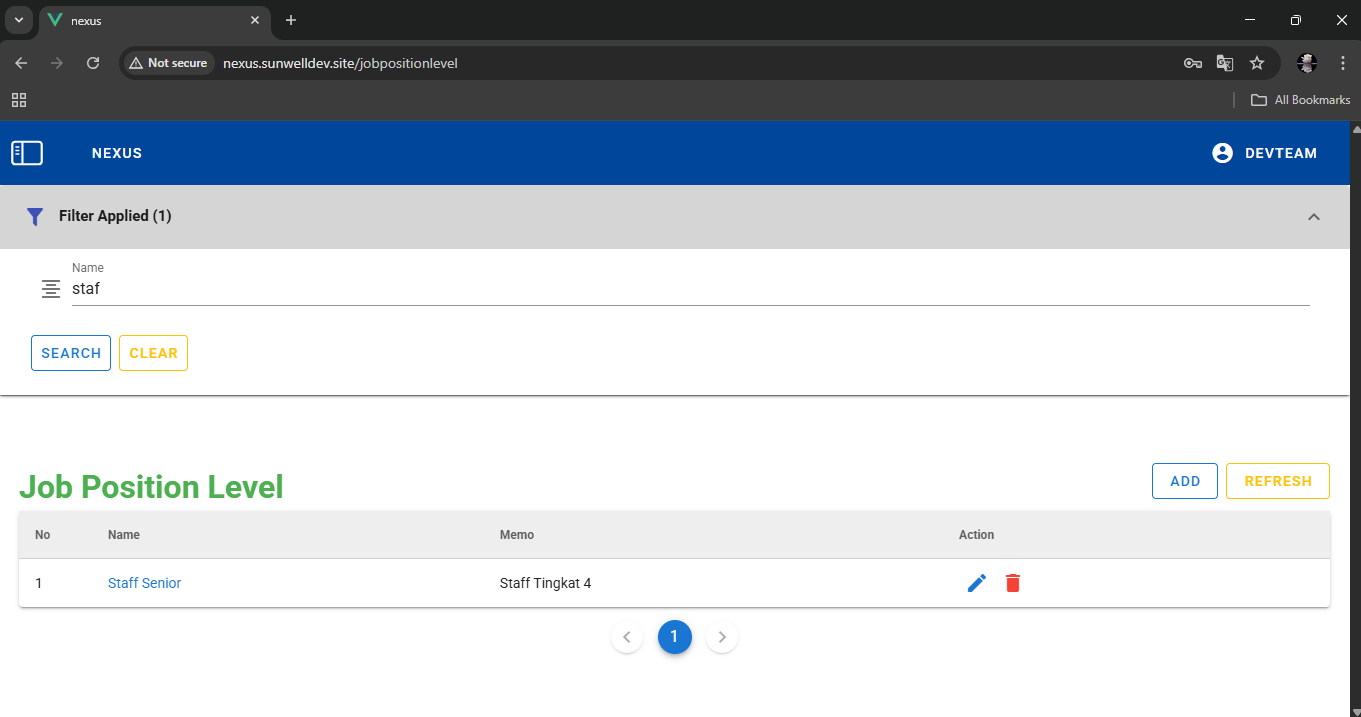Screen dimensions: 1361x717
Task: Open a new browser tab
Action: [x=291, y=20]
